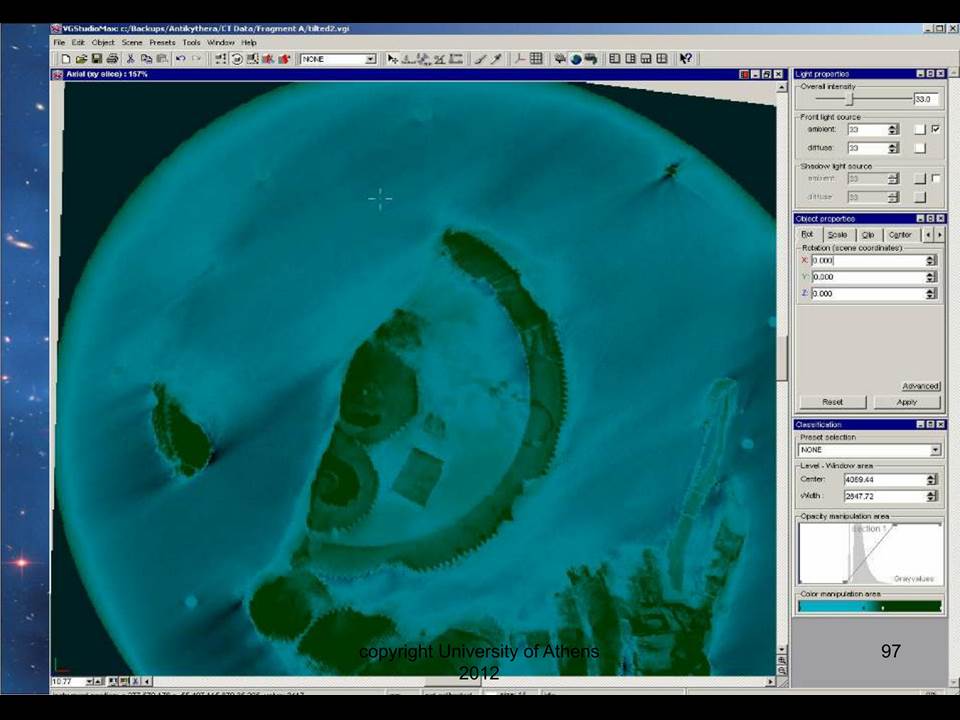Open the Object menu
Viewport: 960px width, 720px height.
coord(103,43)
